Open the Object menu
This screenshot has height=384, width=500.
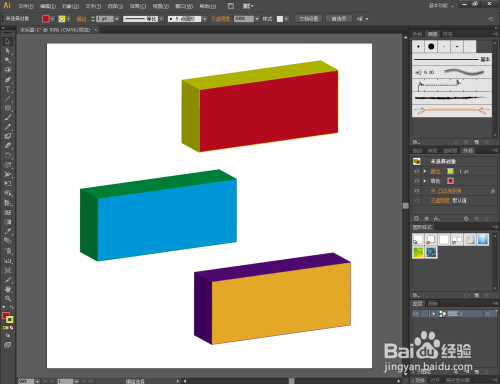[x=70, y=6]
